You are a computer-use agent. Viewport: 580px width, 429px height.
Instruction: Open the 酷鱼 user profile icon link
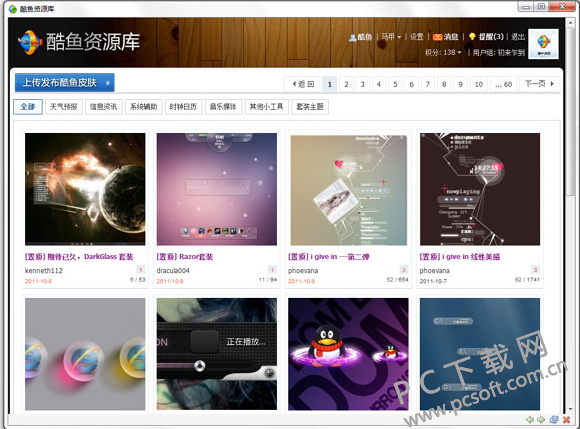point(353,37)
